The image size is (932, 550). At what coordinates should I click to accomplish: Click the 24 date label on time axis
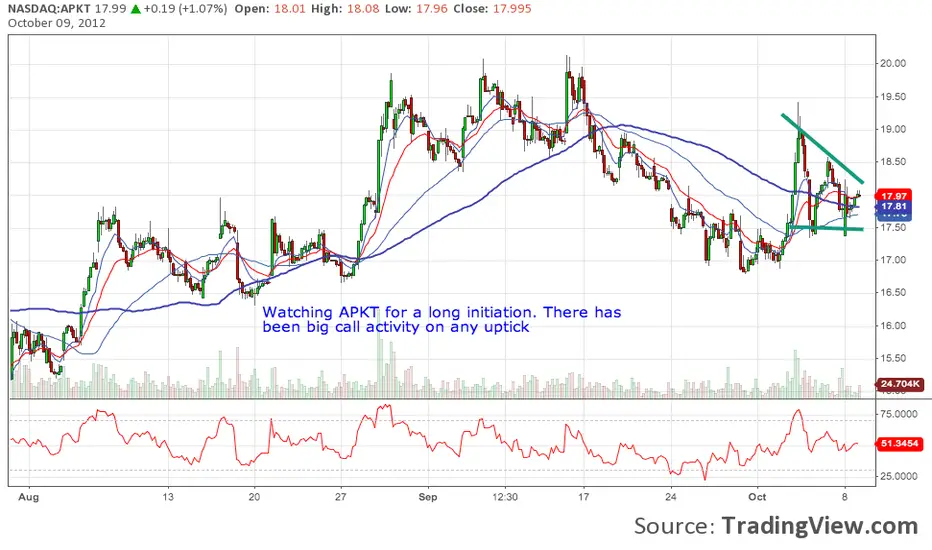click(670, 497)
